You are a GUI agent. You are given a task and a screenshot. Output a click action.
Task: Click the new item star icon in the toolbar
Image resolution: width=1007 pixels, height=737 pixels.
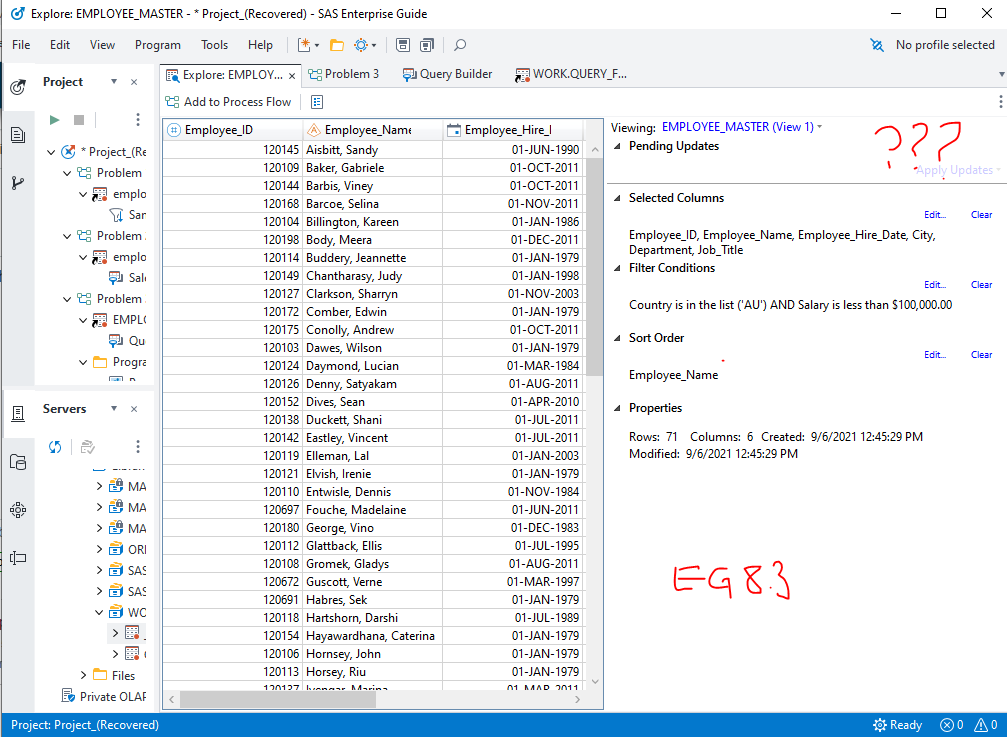[x=305, y=45]
